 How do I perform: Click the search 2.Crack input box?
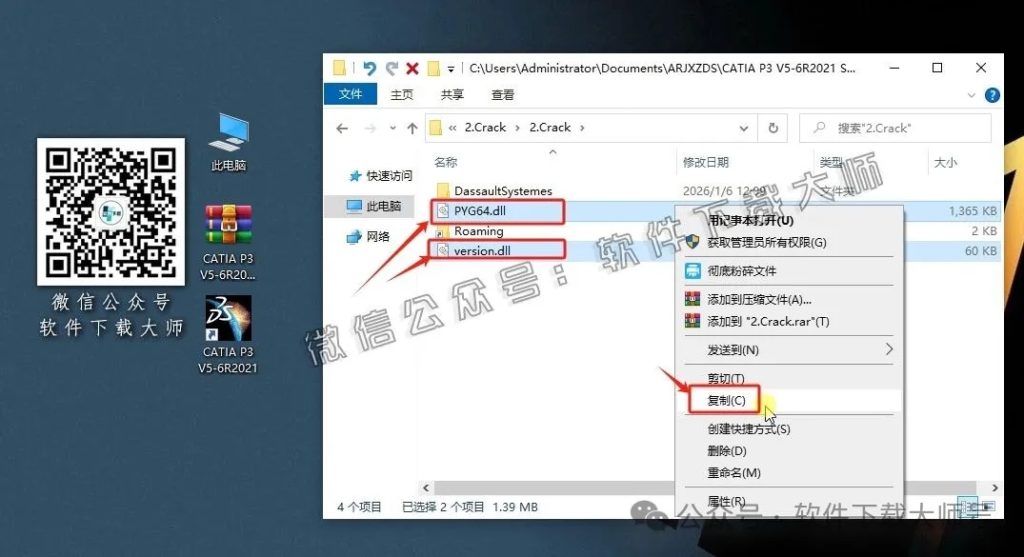point(895,128)
